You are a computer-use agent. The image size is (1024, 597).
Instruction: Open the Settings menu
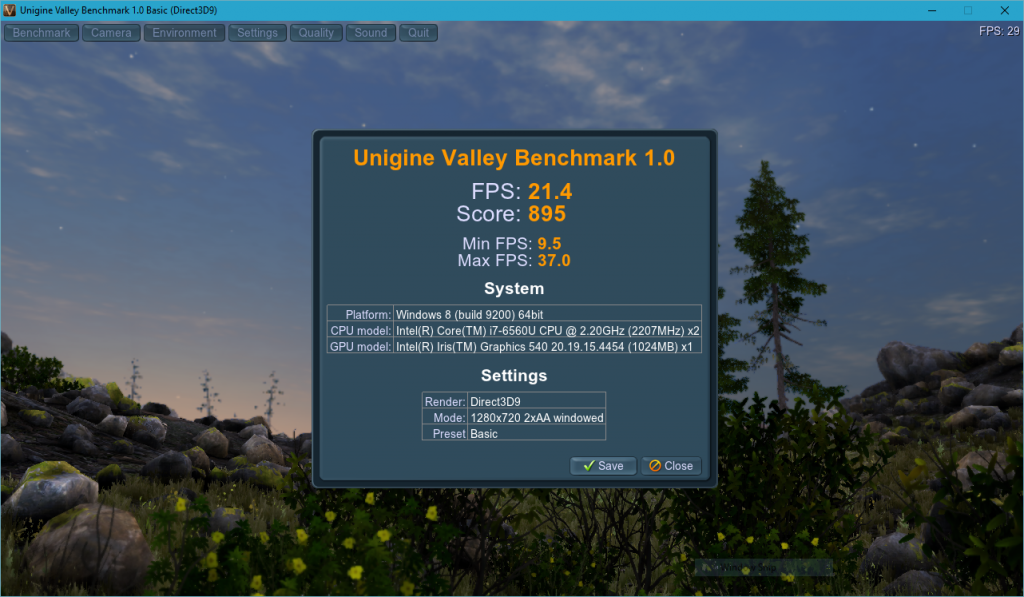257,33
